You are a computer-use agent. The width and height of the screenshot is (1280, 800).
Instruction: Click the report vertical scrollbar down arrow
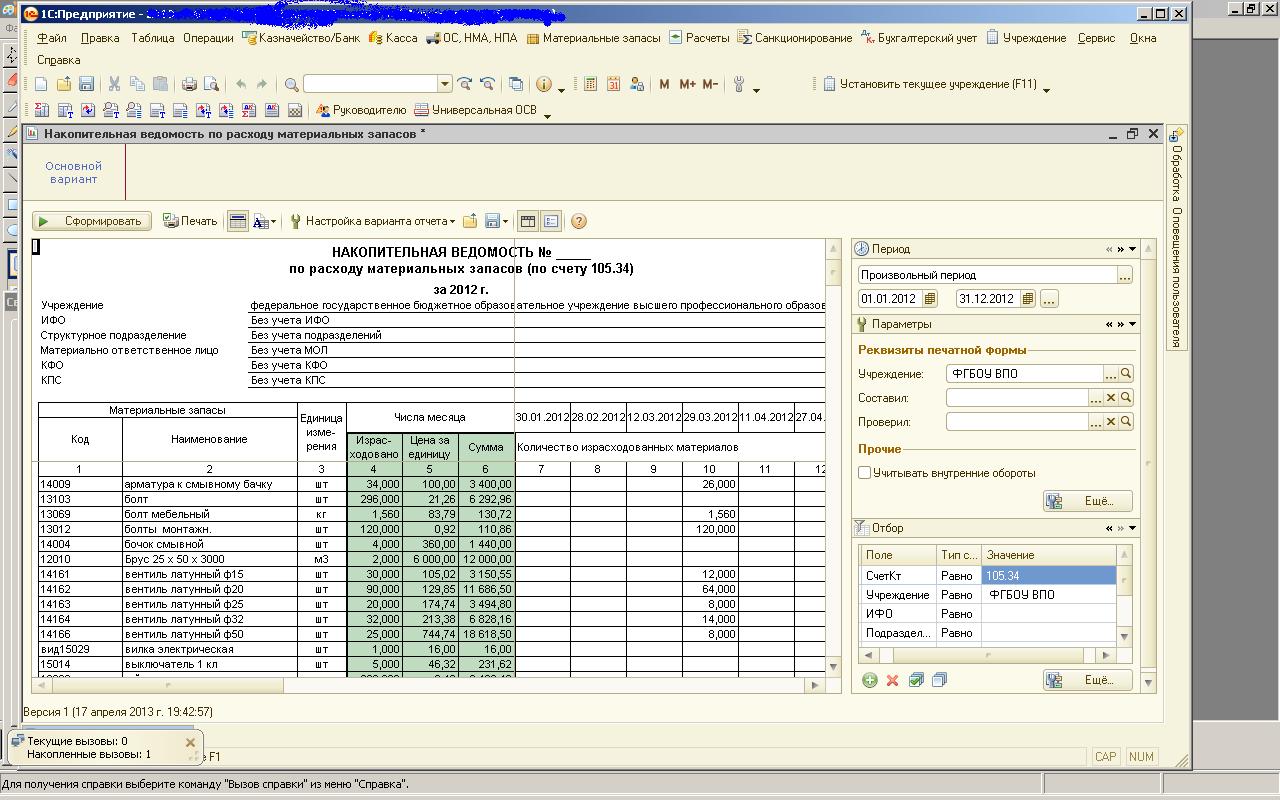coord(833,666)
